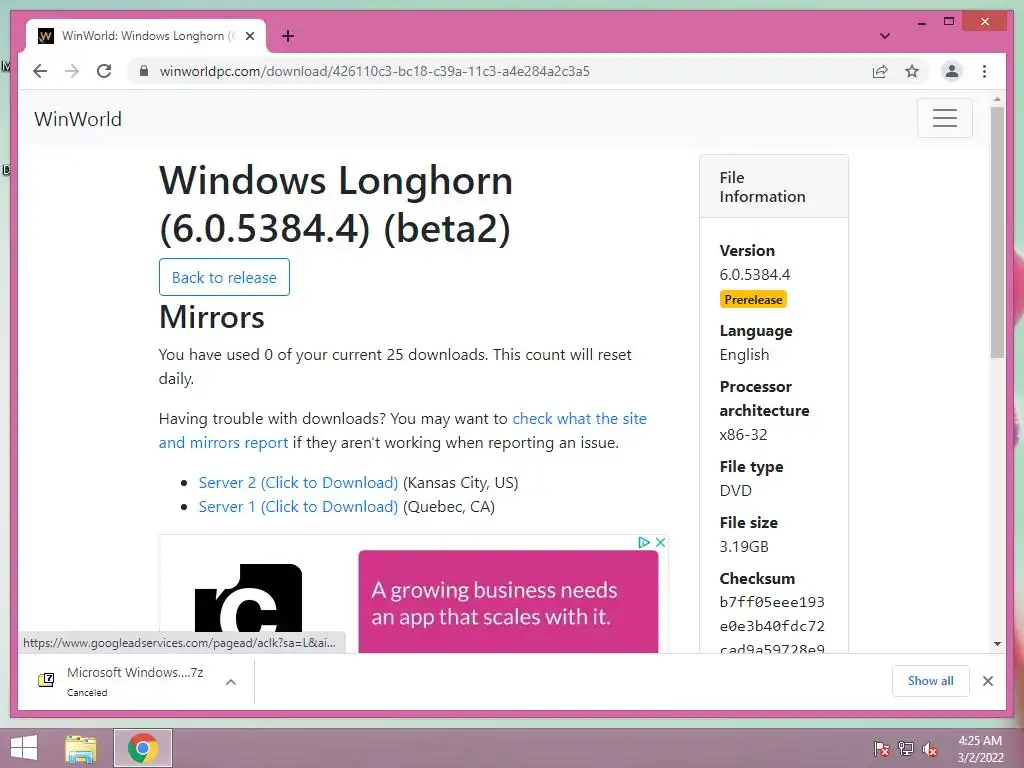Click the x86-32 architecture value

tap(743, 434)
